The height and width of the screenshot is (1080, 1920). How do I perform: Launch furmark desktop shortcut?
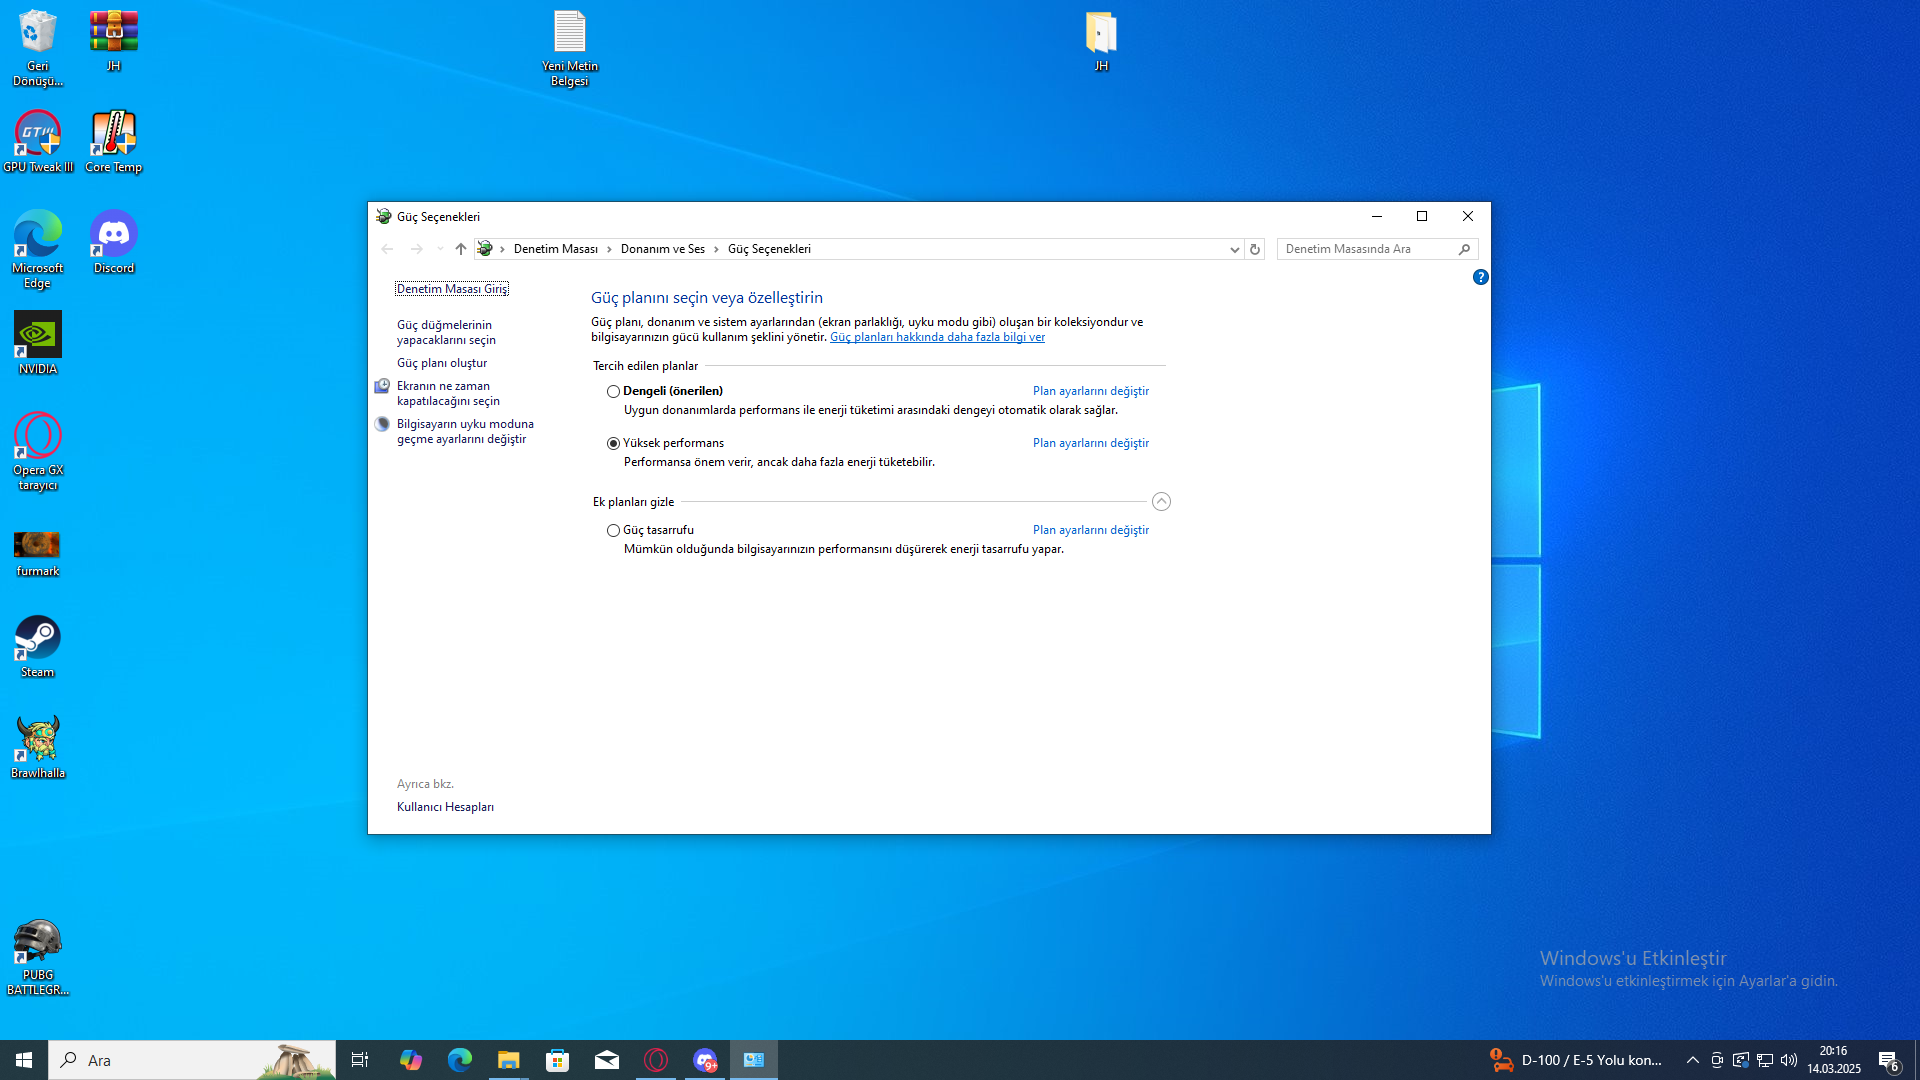[x=38, y=553]
